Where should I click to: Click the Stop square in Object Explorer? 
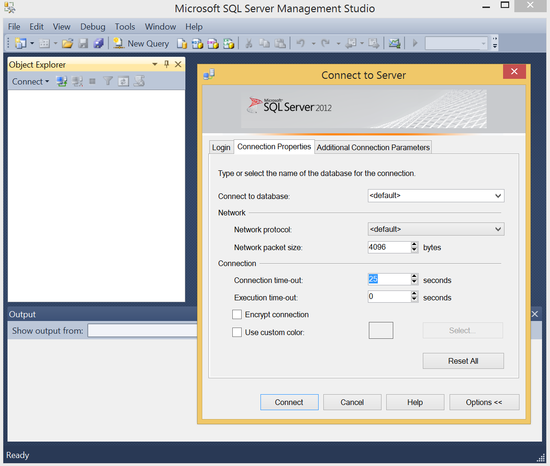92,81
